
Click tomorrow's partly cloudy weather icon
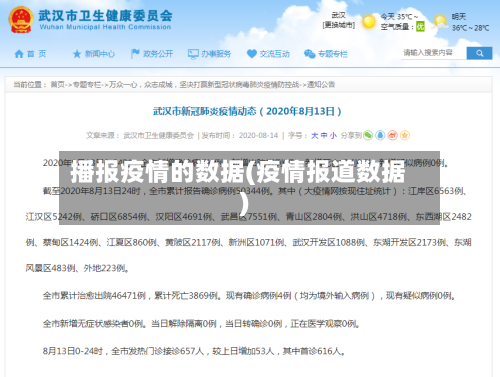[x=440, y=22]
